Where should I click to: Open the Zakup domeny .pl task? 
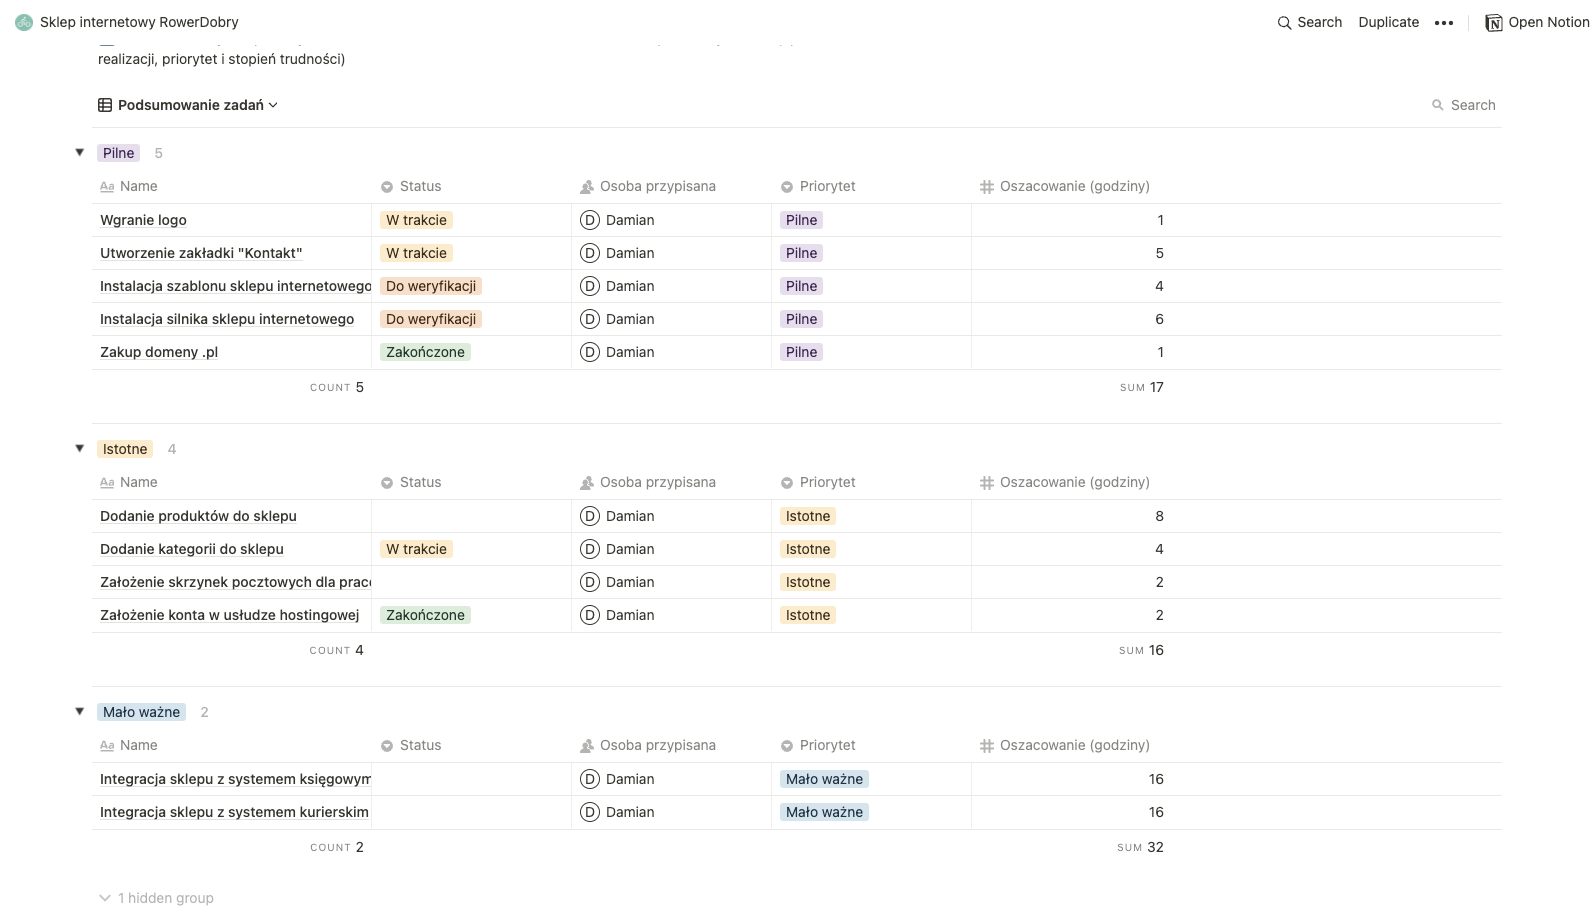coord(159,352)
